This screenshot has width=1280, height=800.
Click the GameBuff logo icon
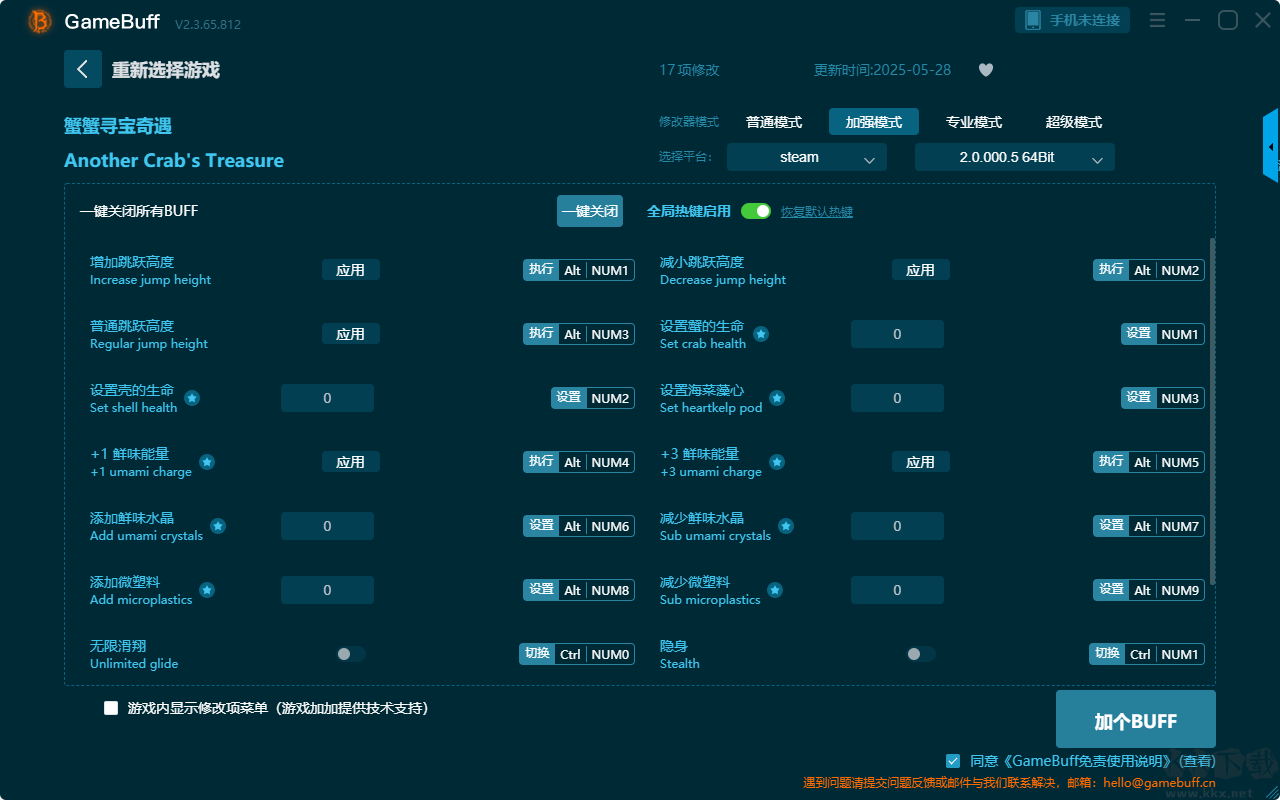(40, 21)
